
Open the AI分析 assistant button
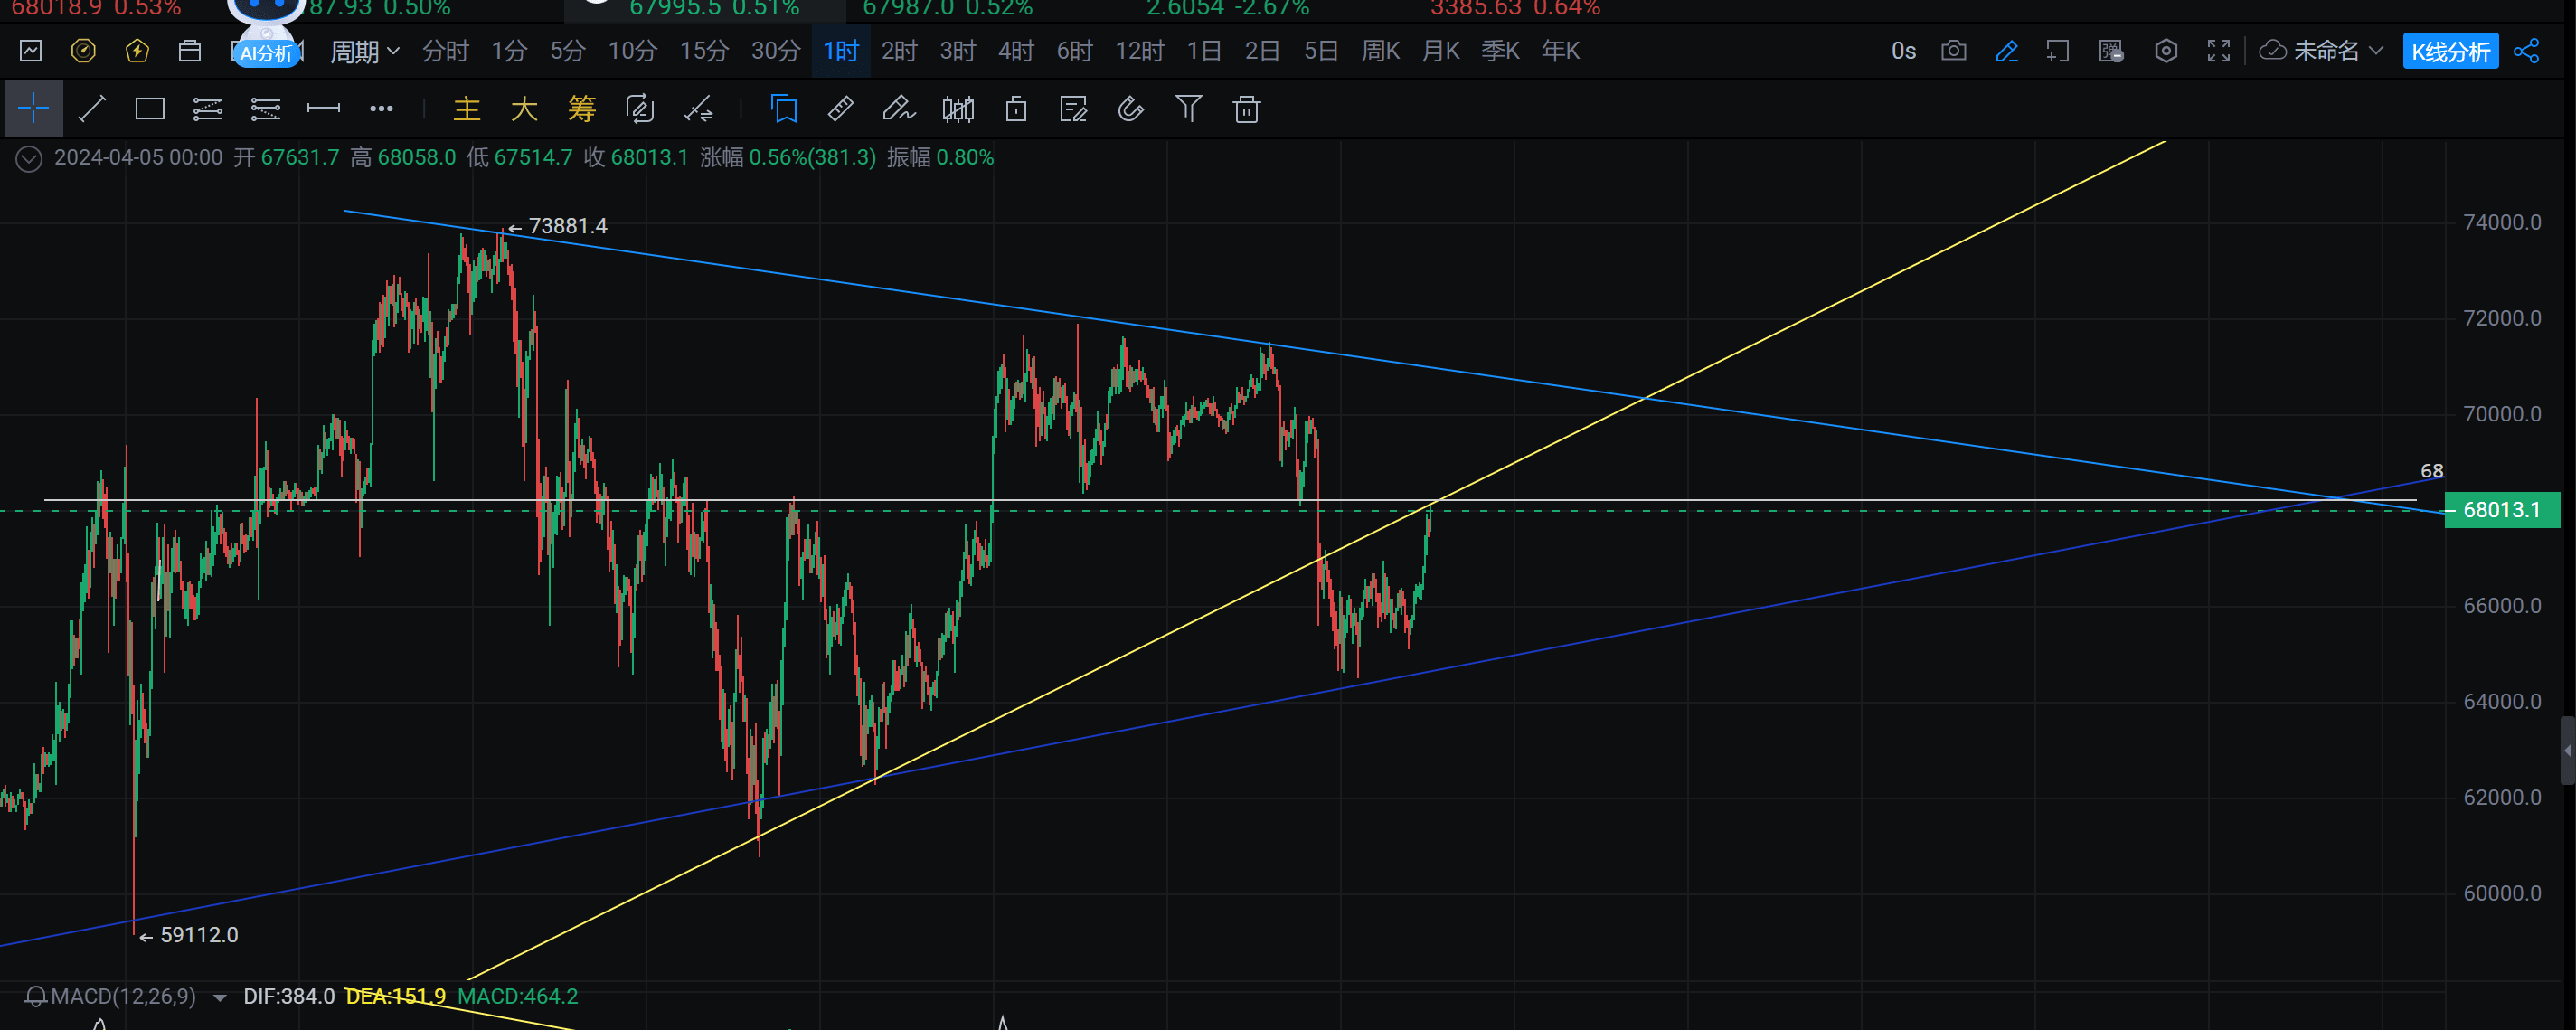coord(266,52)
